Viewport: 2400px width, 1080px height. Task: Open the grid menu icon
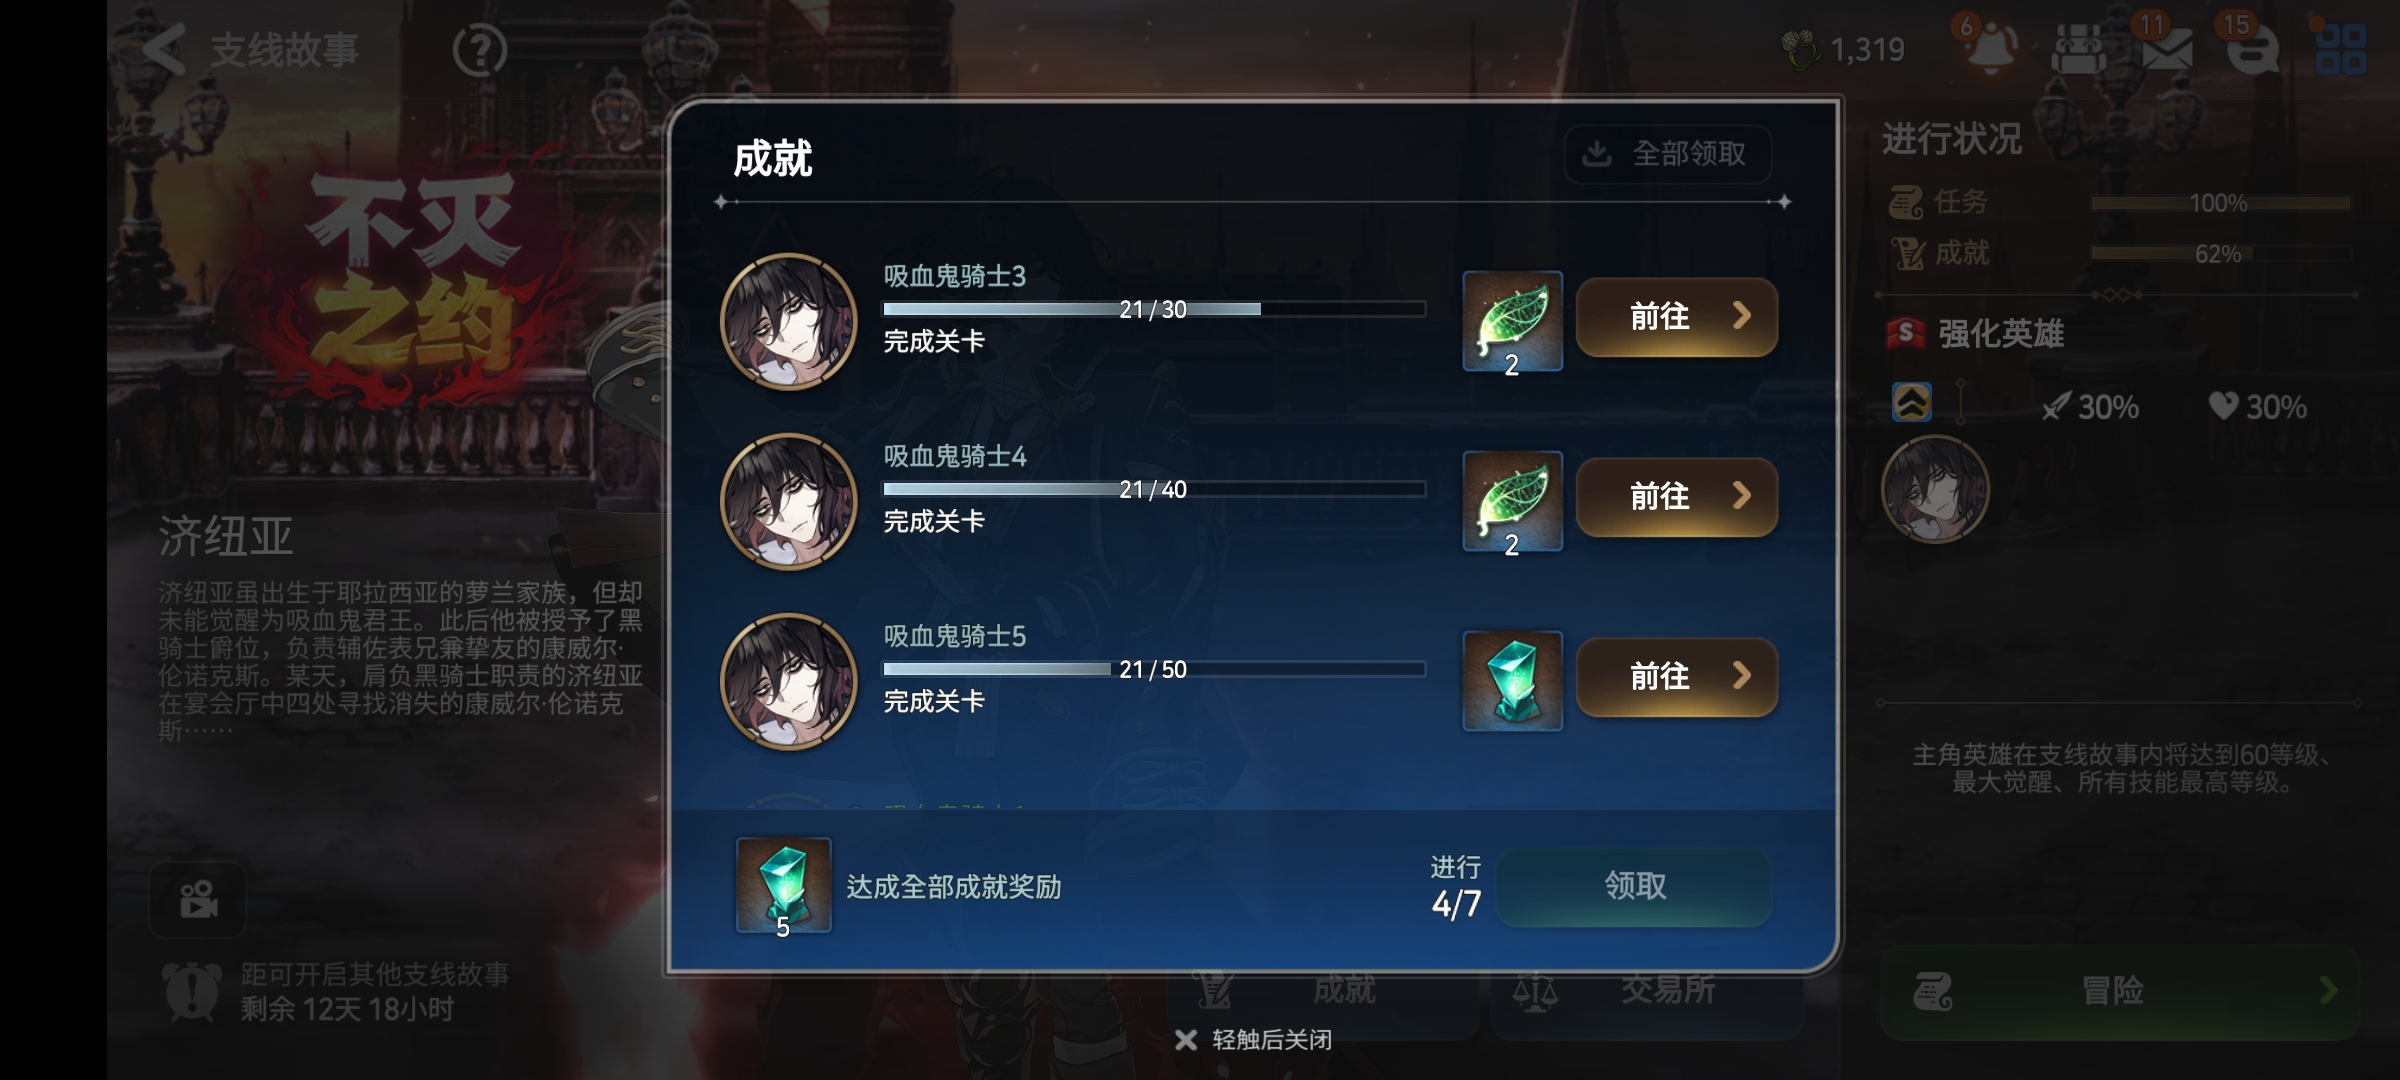tap(2341, 50)
